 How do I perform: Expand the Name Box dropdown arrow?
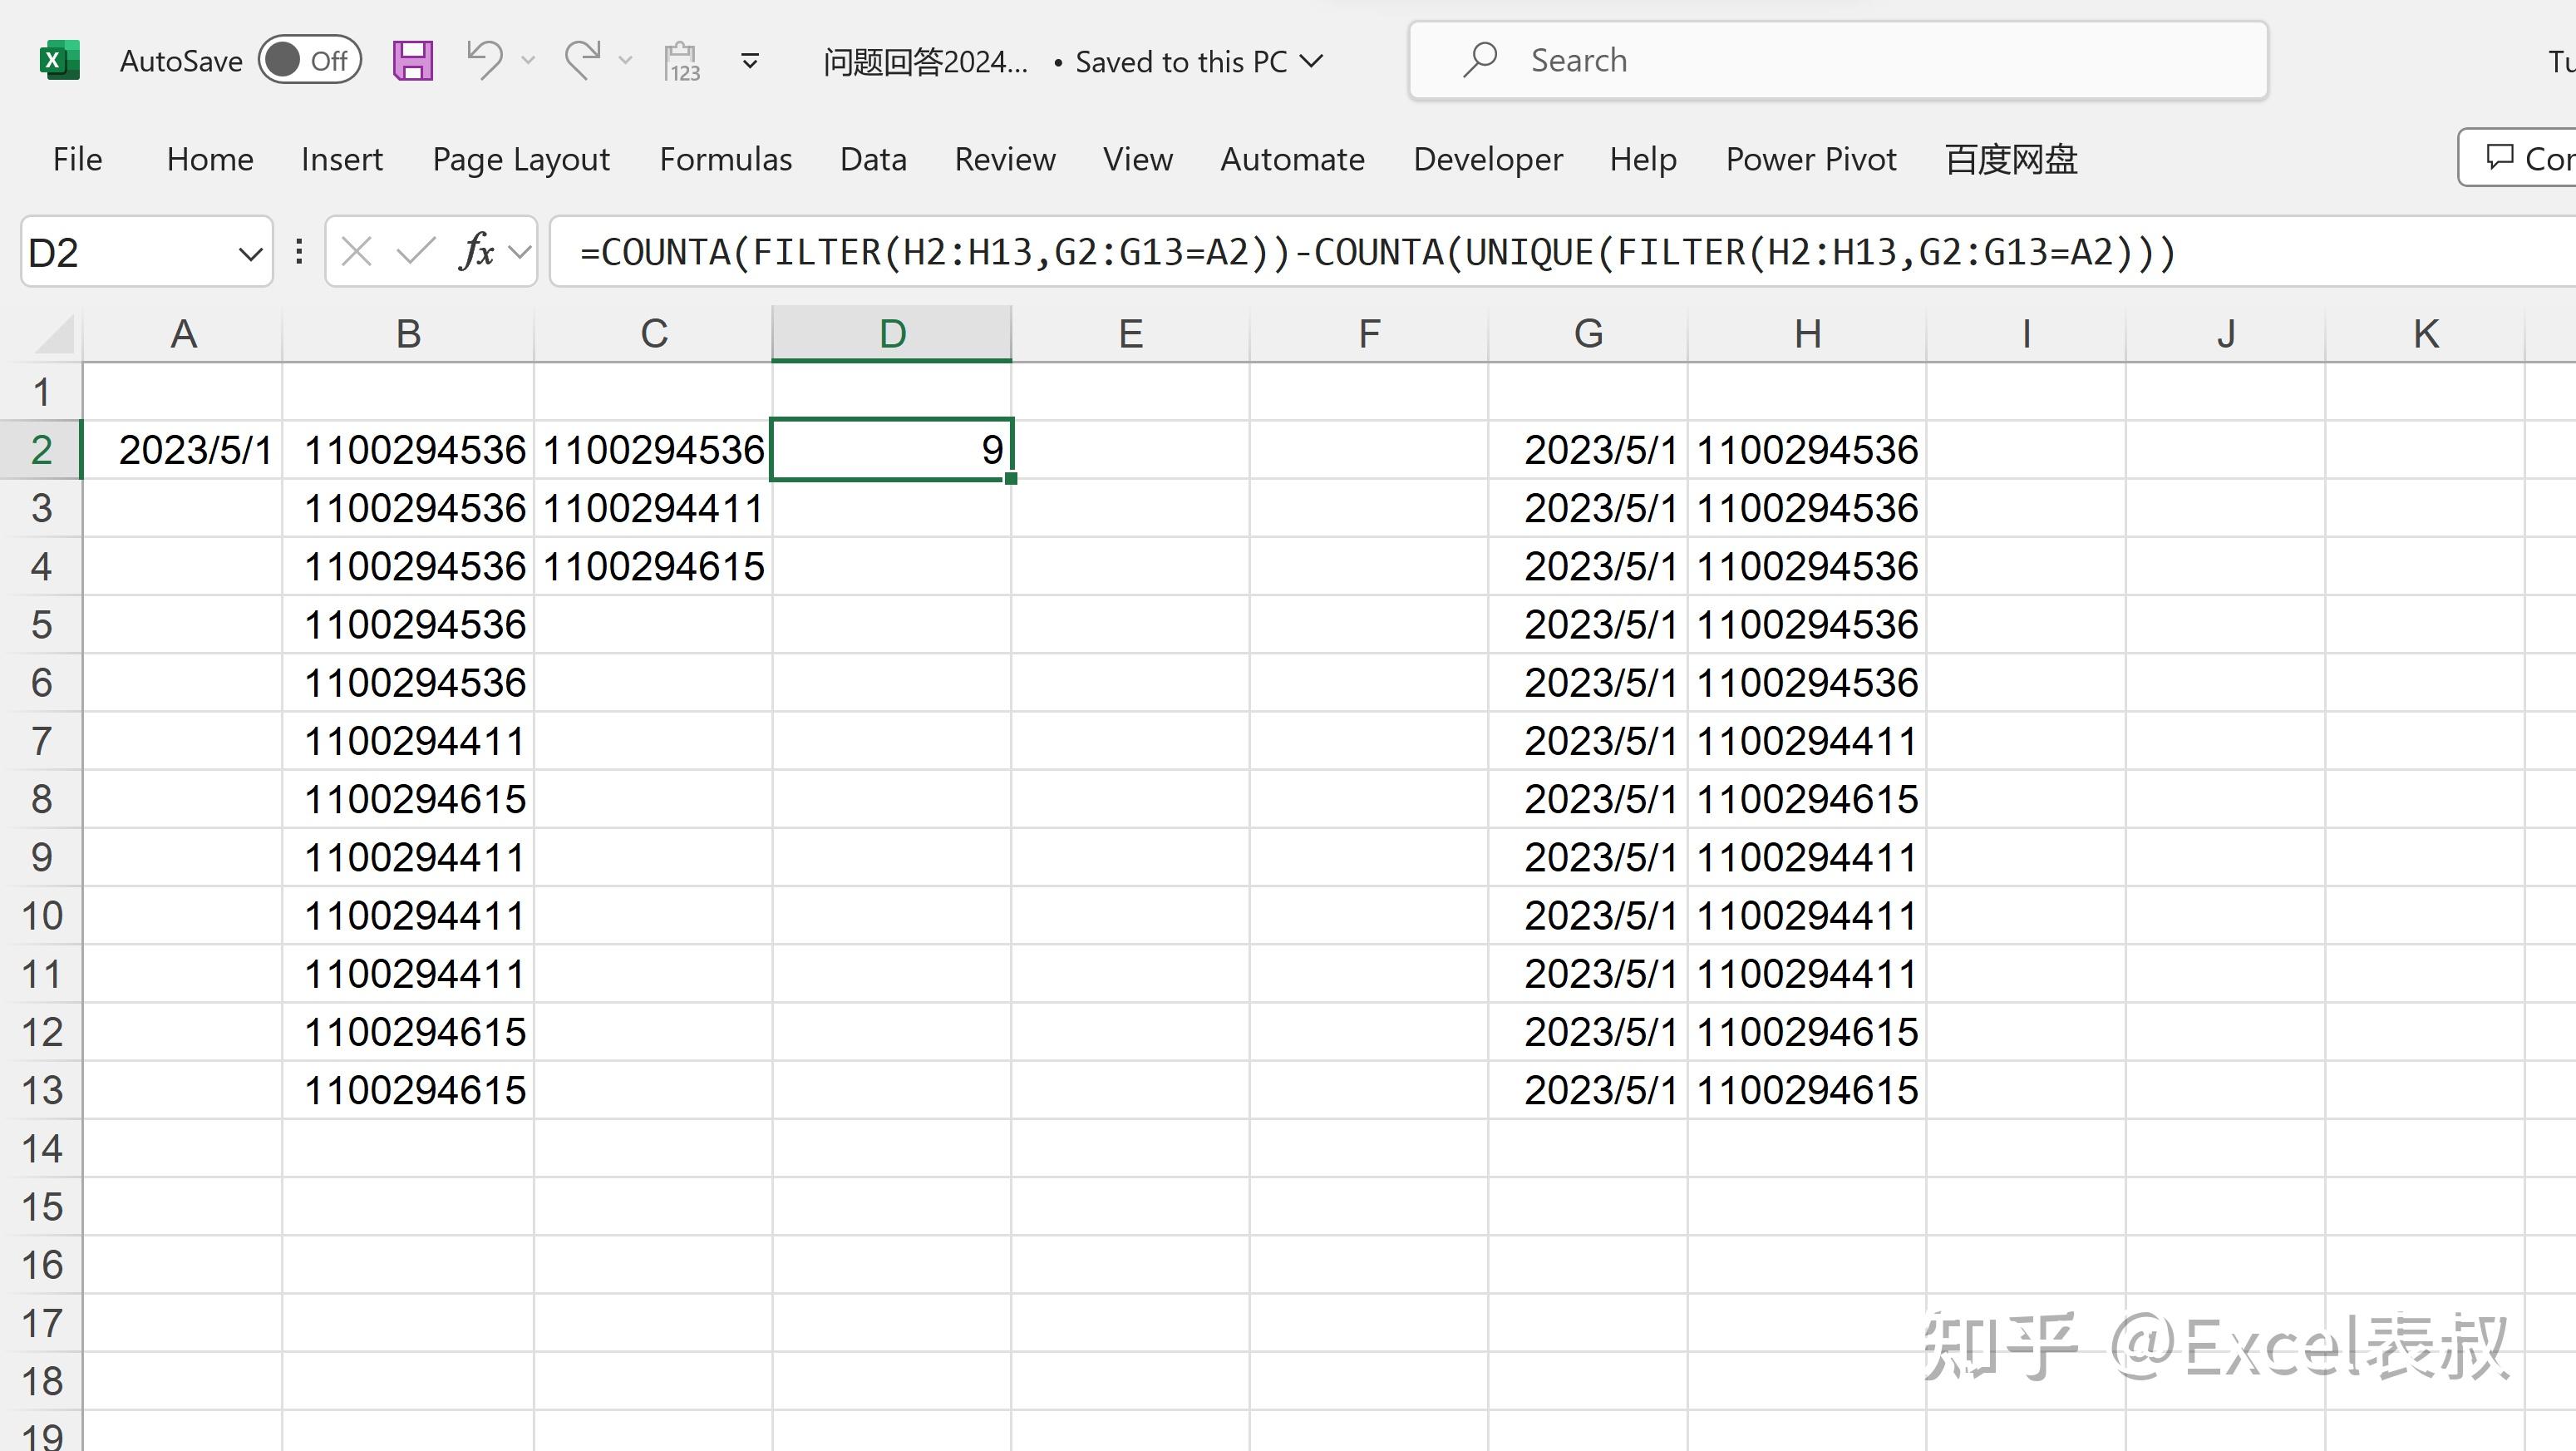point(250,254)
